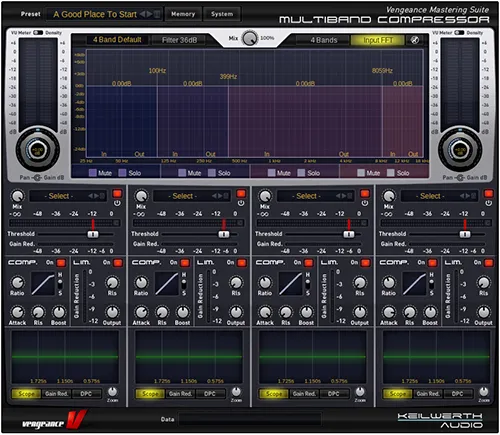The width and height of the screenshot is (500, 435).
Task: Click the fourth band's power icon
Action: (489, 203)
